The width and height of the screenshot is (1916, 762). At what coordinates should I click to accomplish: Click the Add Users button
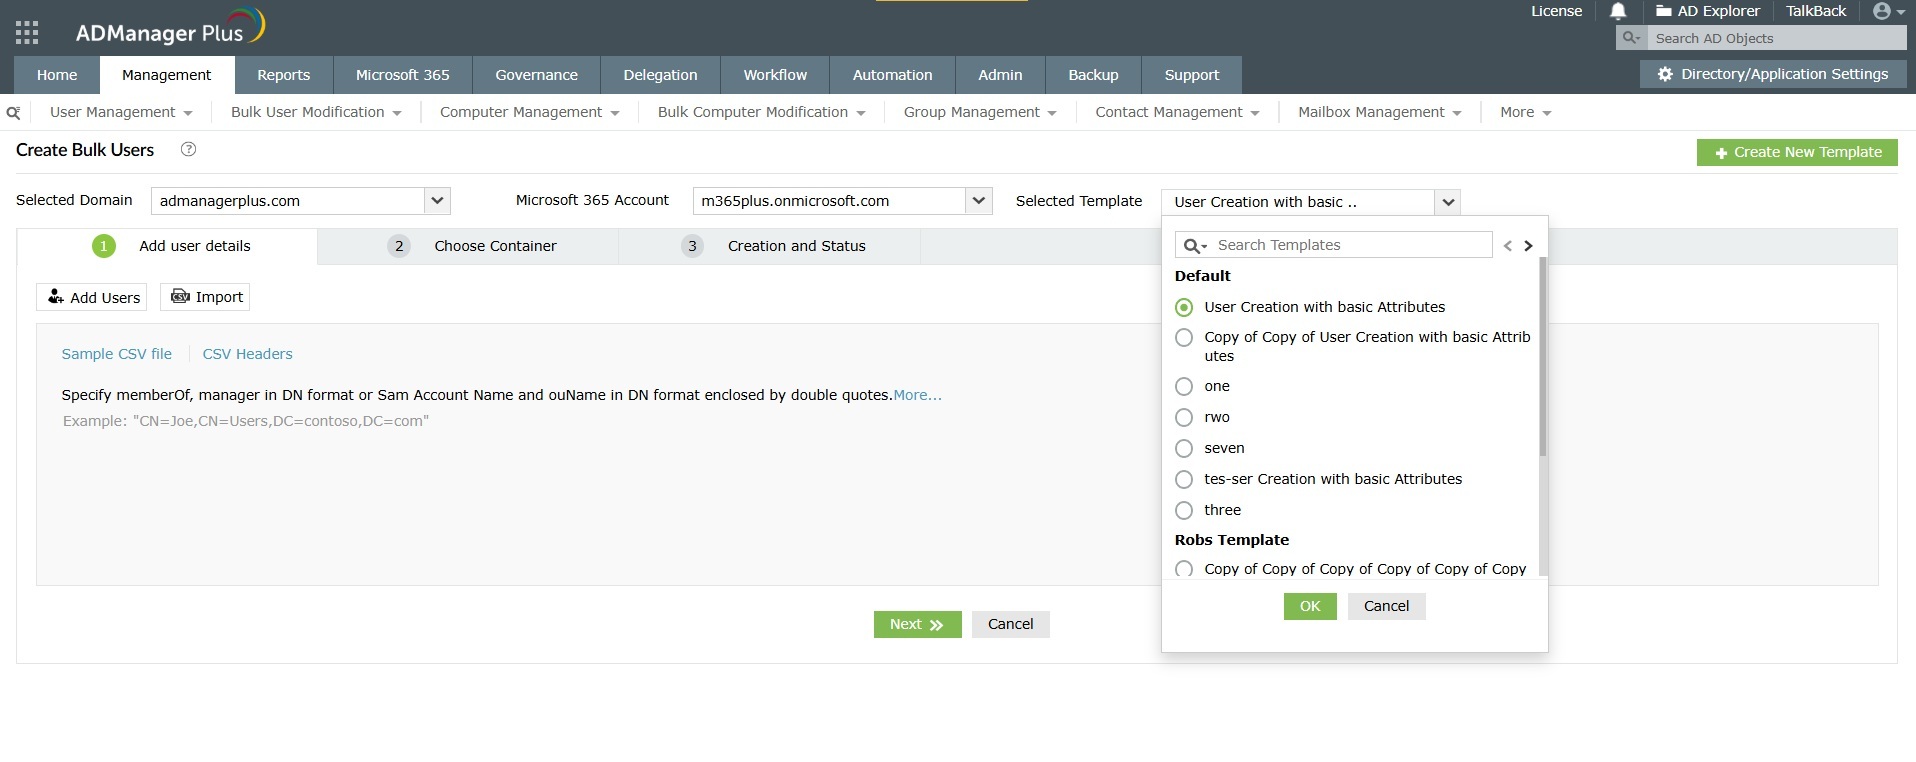point(92,297)
